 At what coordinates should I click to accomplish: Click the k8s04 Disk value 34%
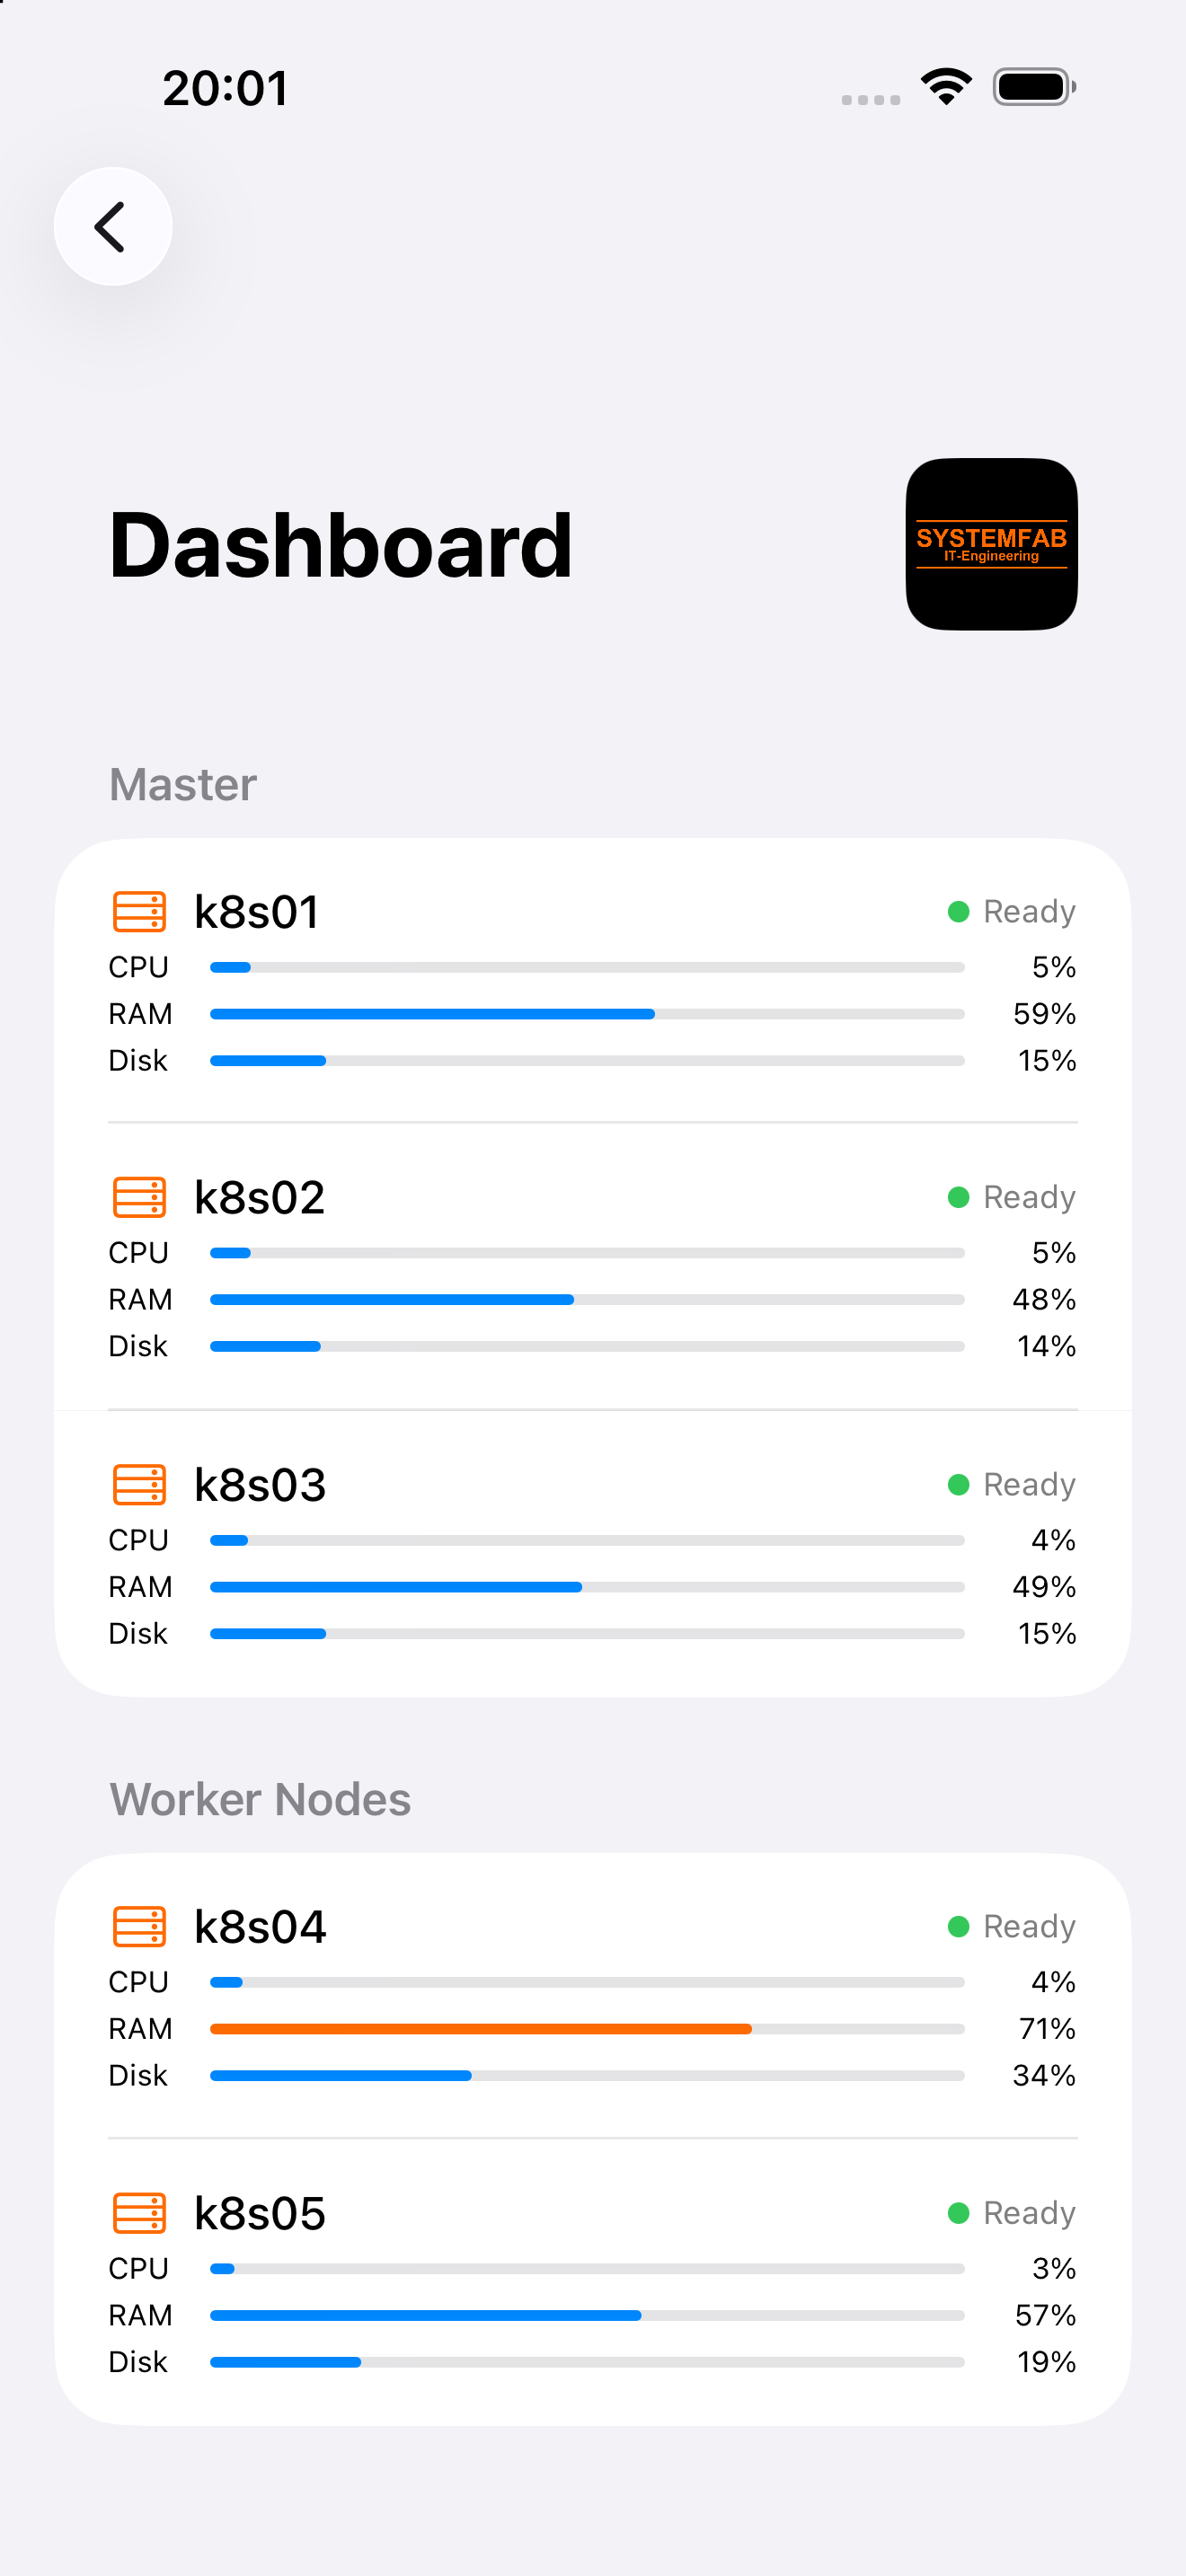click(x=1044, y=2076)
